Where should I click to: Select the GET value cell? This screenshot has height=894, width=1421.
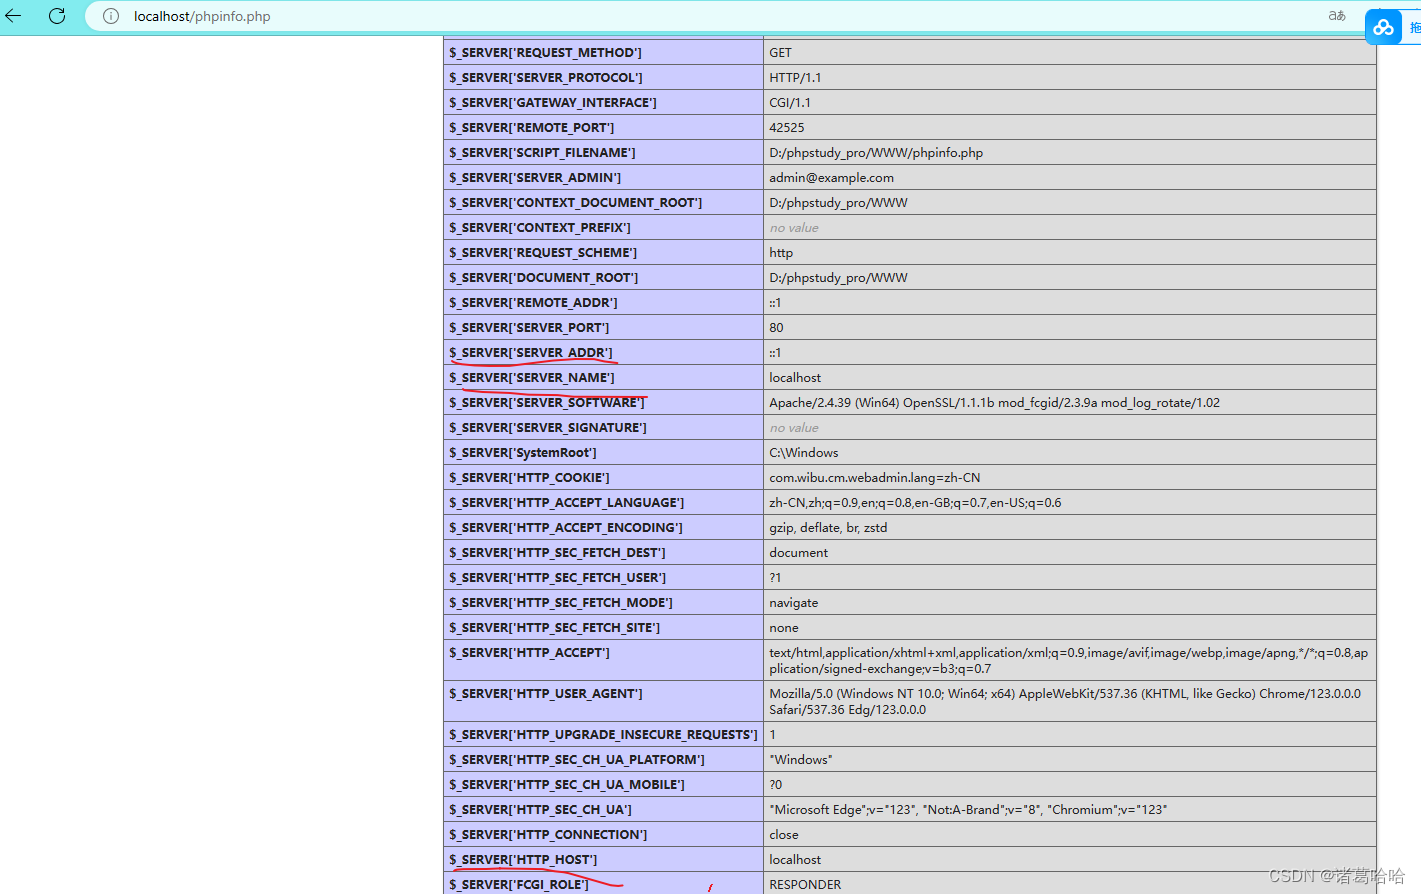tap(1070, 52)
